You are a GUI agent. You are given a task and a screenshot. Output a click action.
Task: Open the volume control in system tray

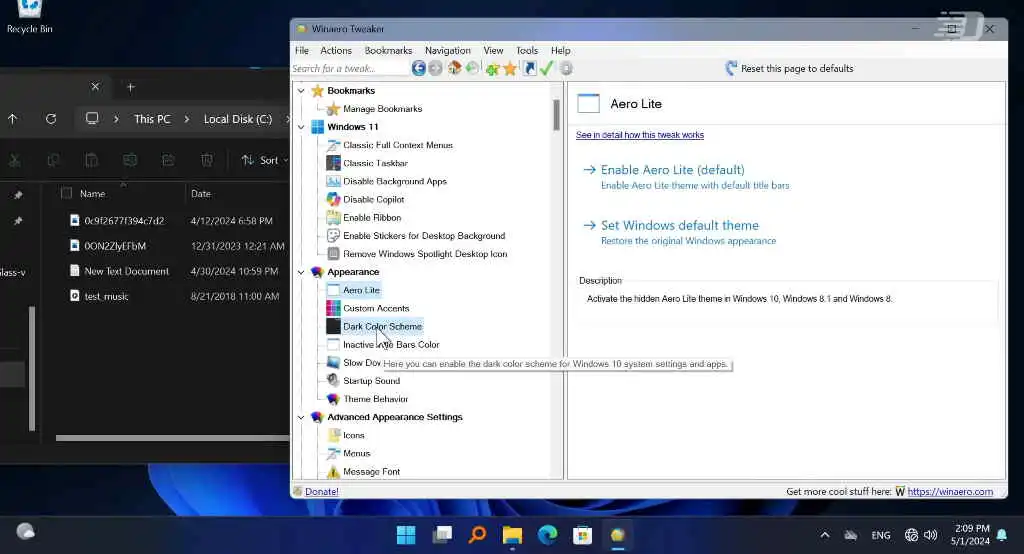tap(931, 535)
